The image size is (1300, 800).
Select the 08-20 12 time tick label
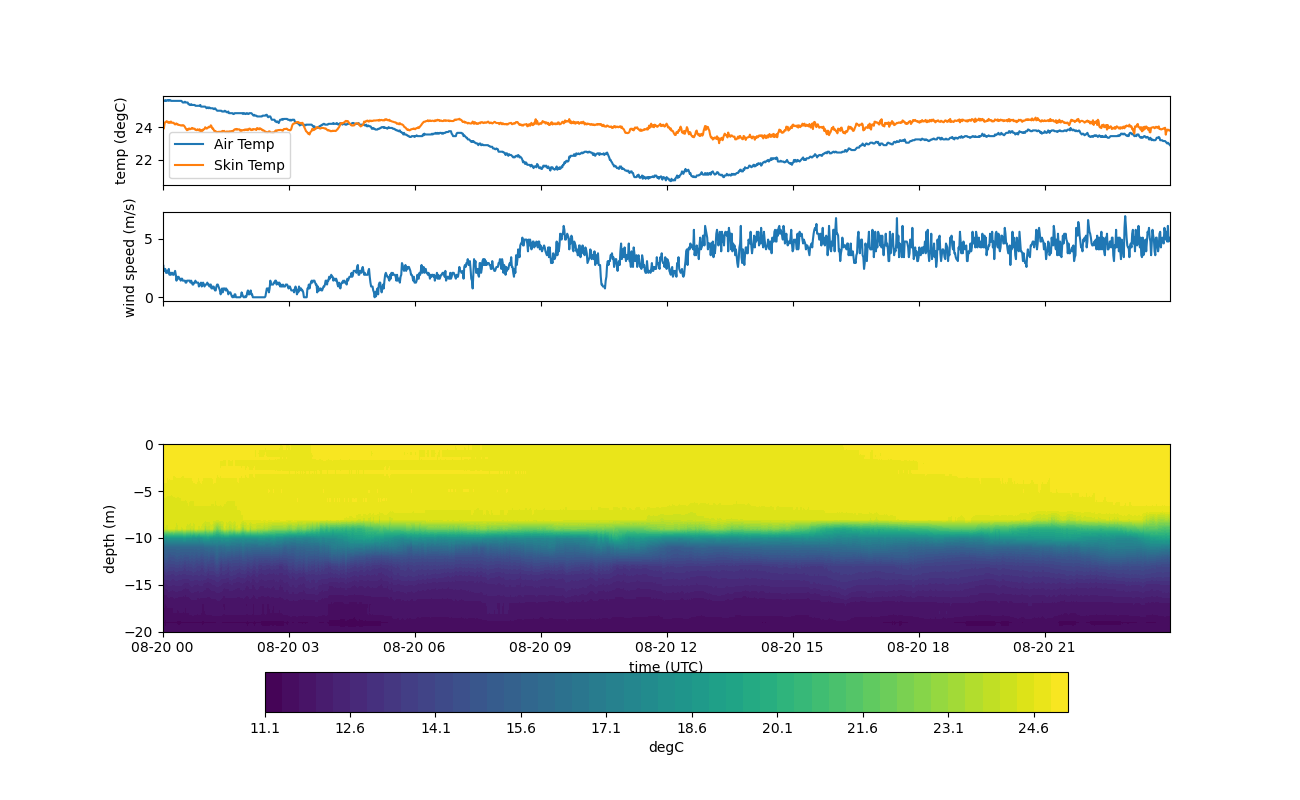[667, 647]
